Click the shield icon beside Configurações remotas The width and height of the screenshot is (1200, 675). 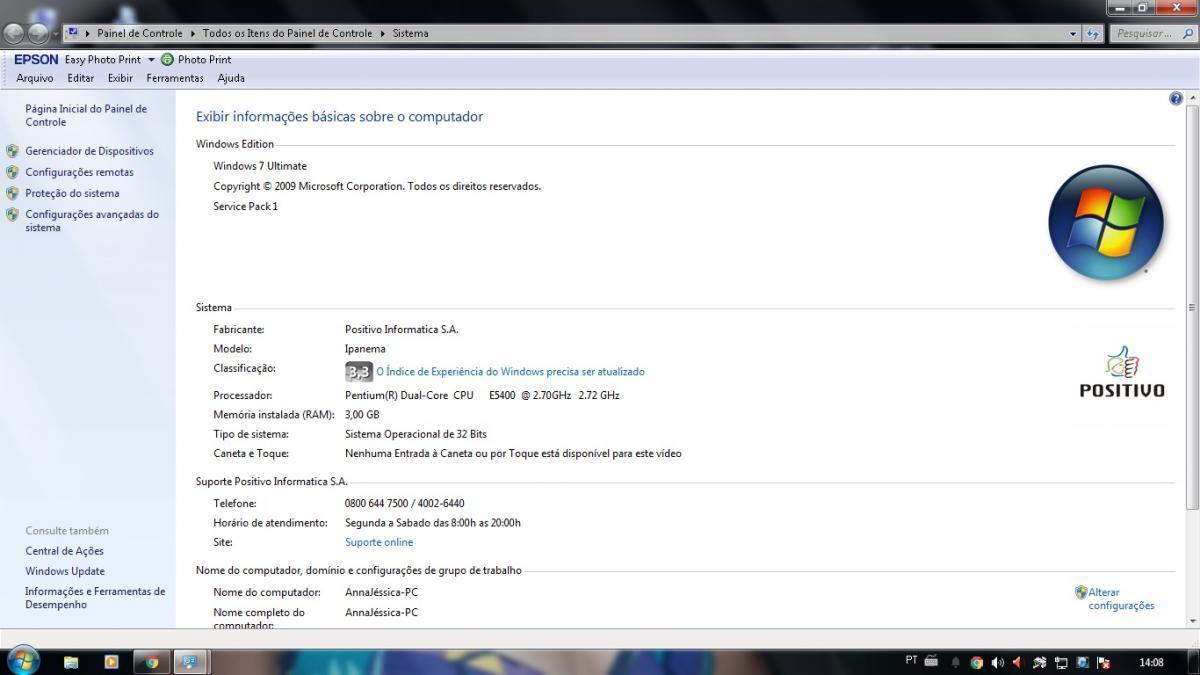12,172
